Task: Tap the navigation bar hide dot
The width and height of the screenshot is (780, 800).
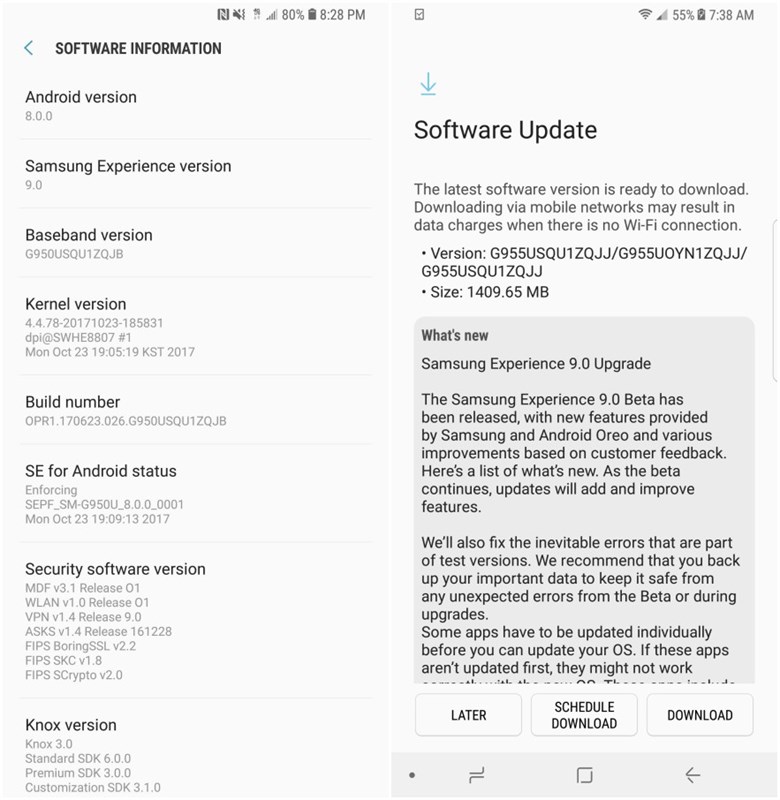Action: coord(412,775)
